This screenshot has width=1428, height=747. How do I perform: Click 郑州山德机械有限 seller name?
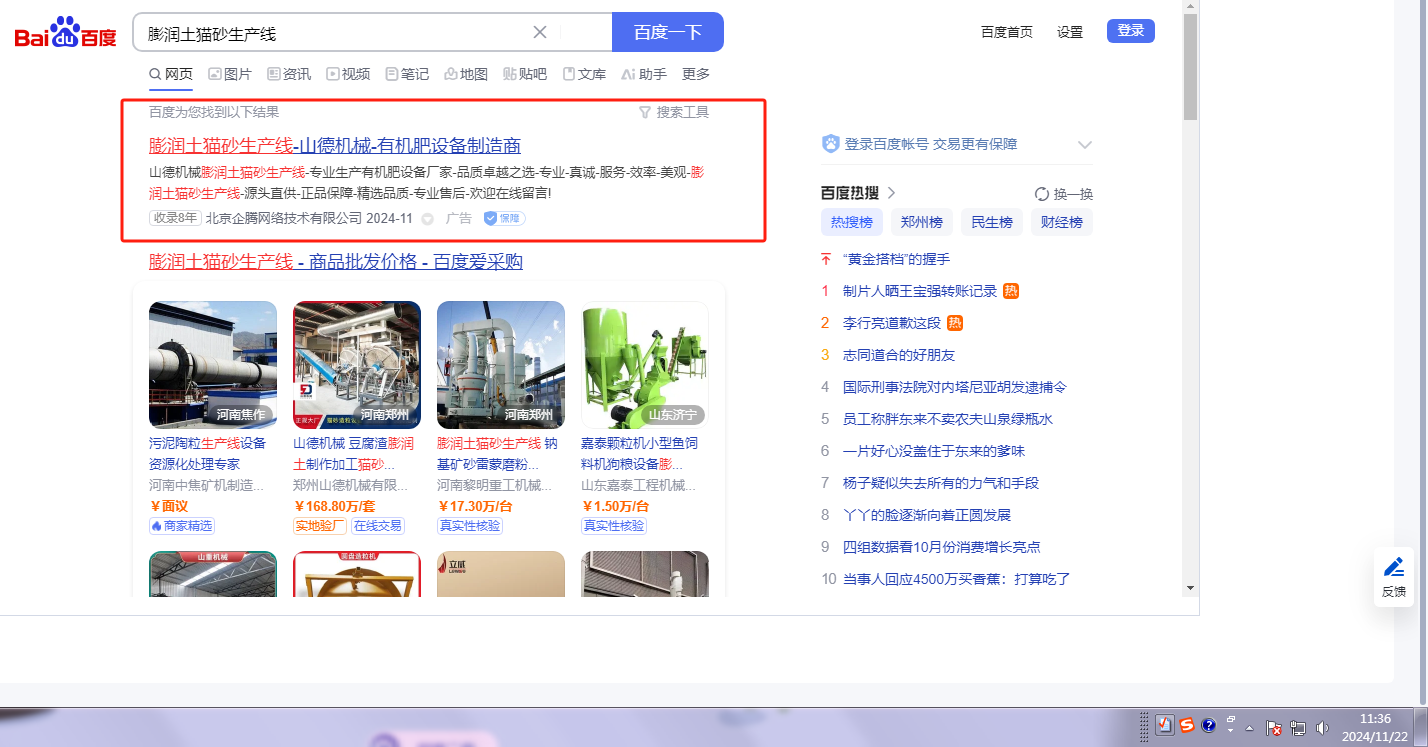(351, 485)
